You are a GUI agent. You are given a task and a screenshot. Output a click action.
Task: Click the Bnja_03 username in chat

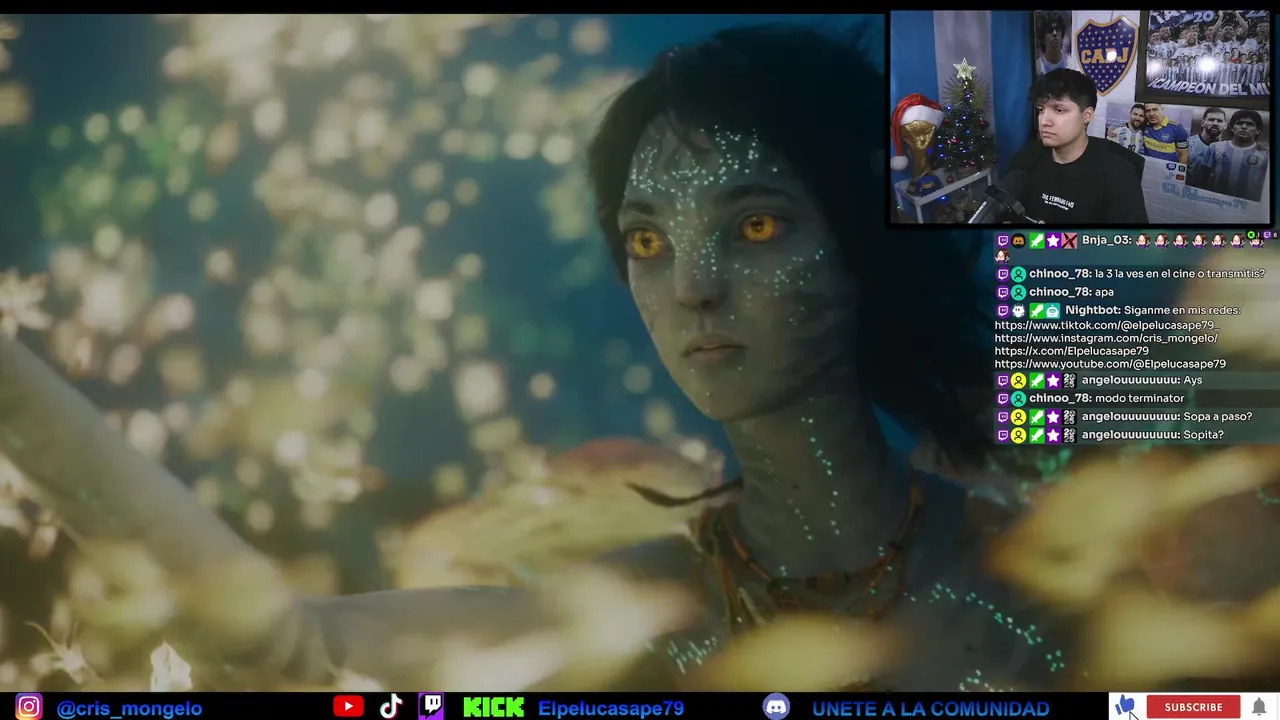click(x=1107, y=240)
